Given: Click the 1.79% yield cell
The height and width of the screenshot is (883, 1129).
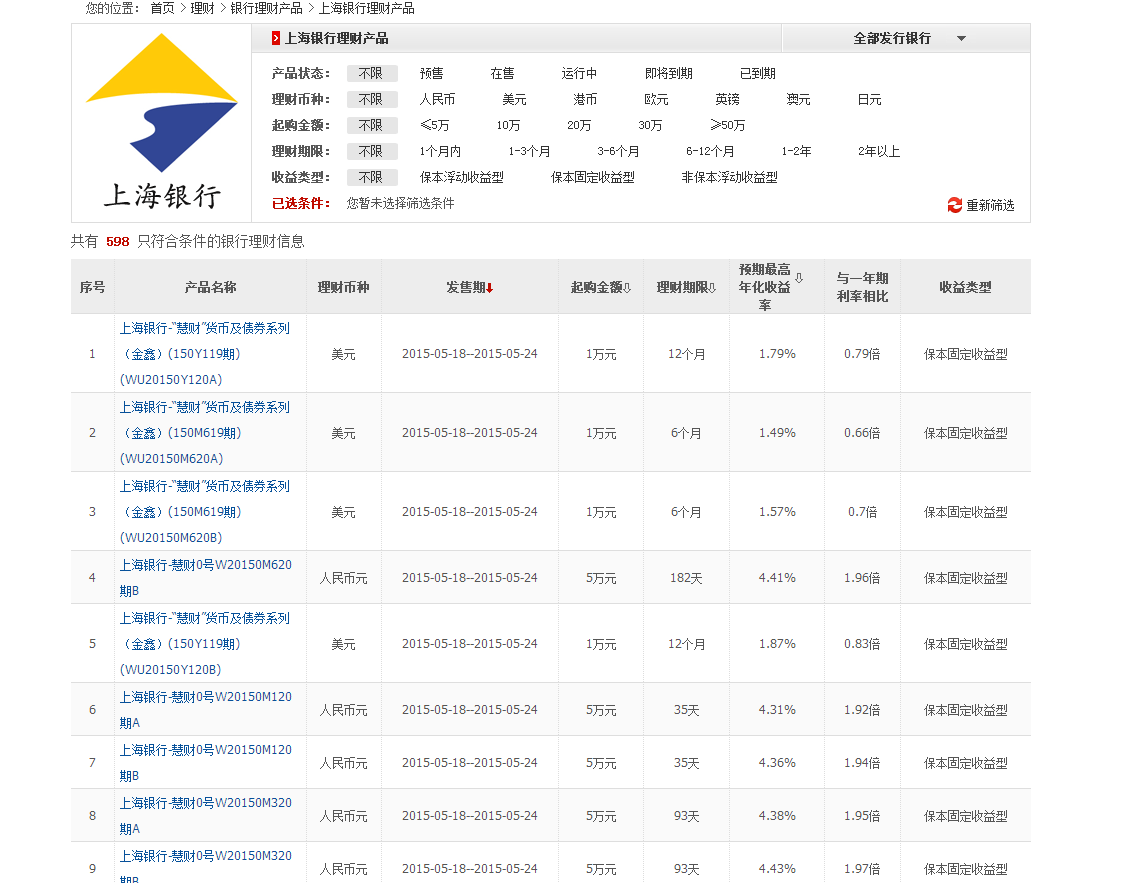Looking at the screenshot, I should (x=777, y=354).
